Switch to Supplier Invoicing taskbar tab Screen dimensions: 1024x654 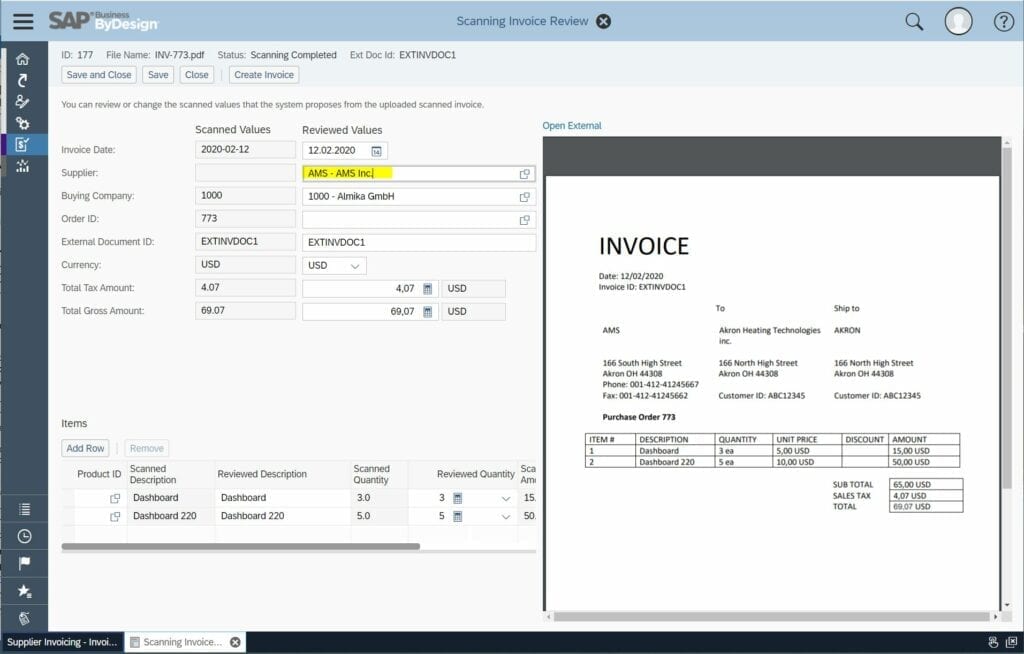(x=62, y=642)
